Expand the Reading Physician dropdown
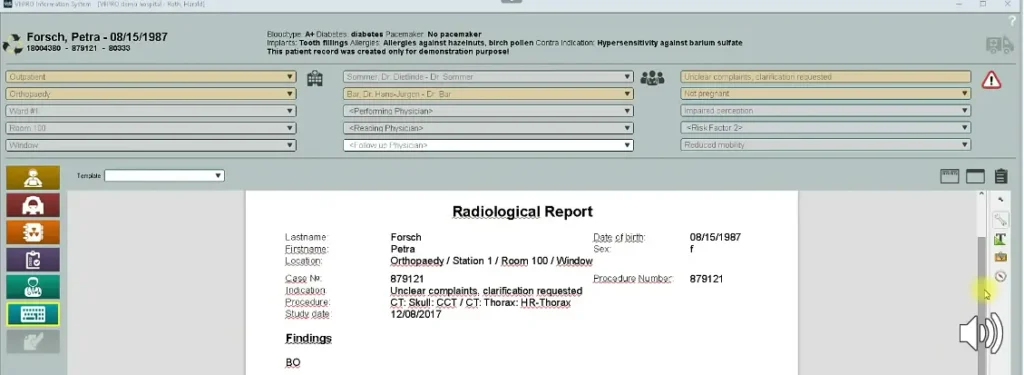 click(x=488, y=128)
